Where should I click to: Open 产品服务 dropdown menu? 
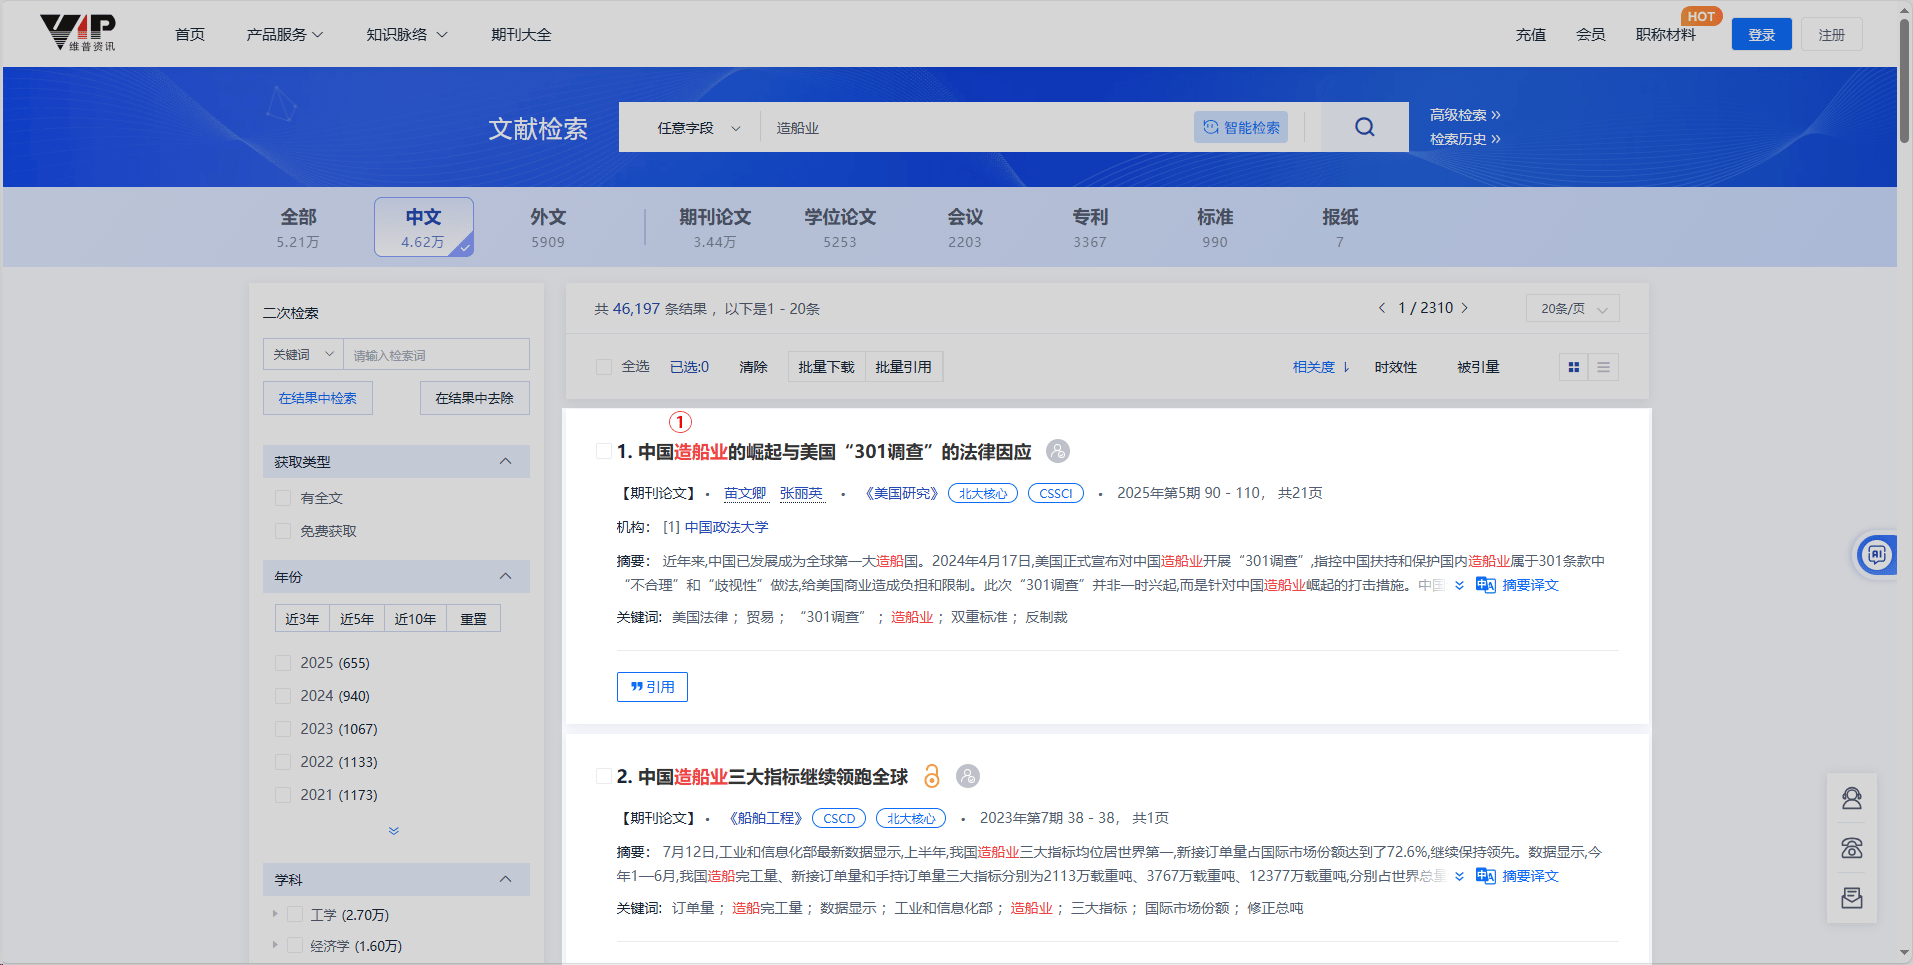point(285,34)
